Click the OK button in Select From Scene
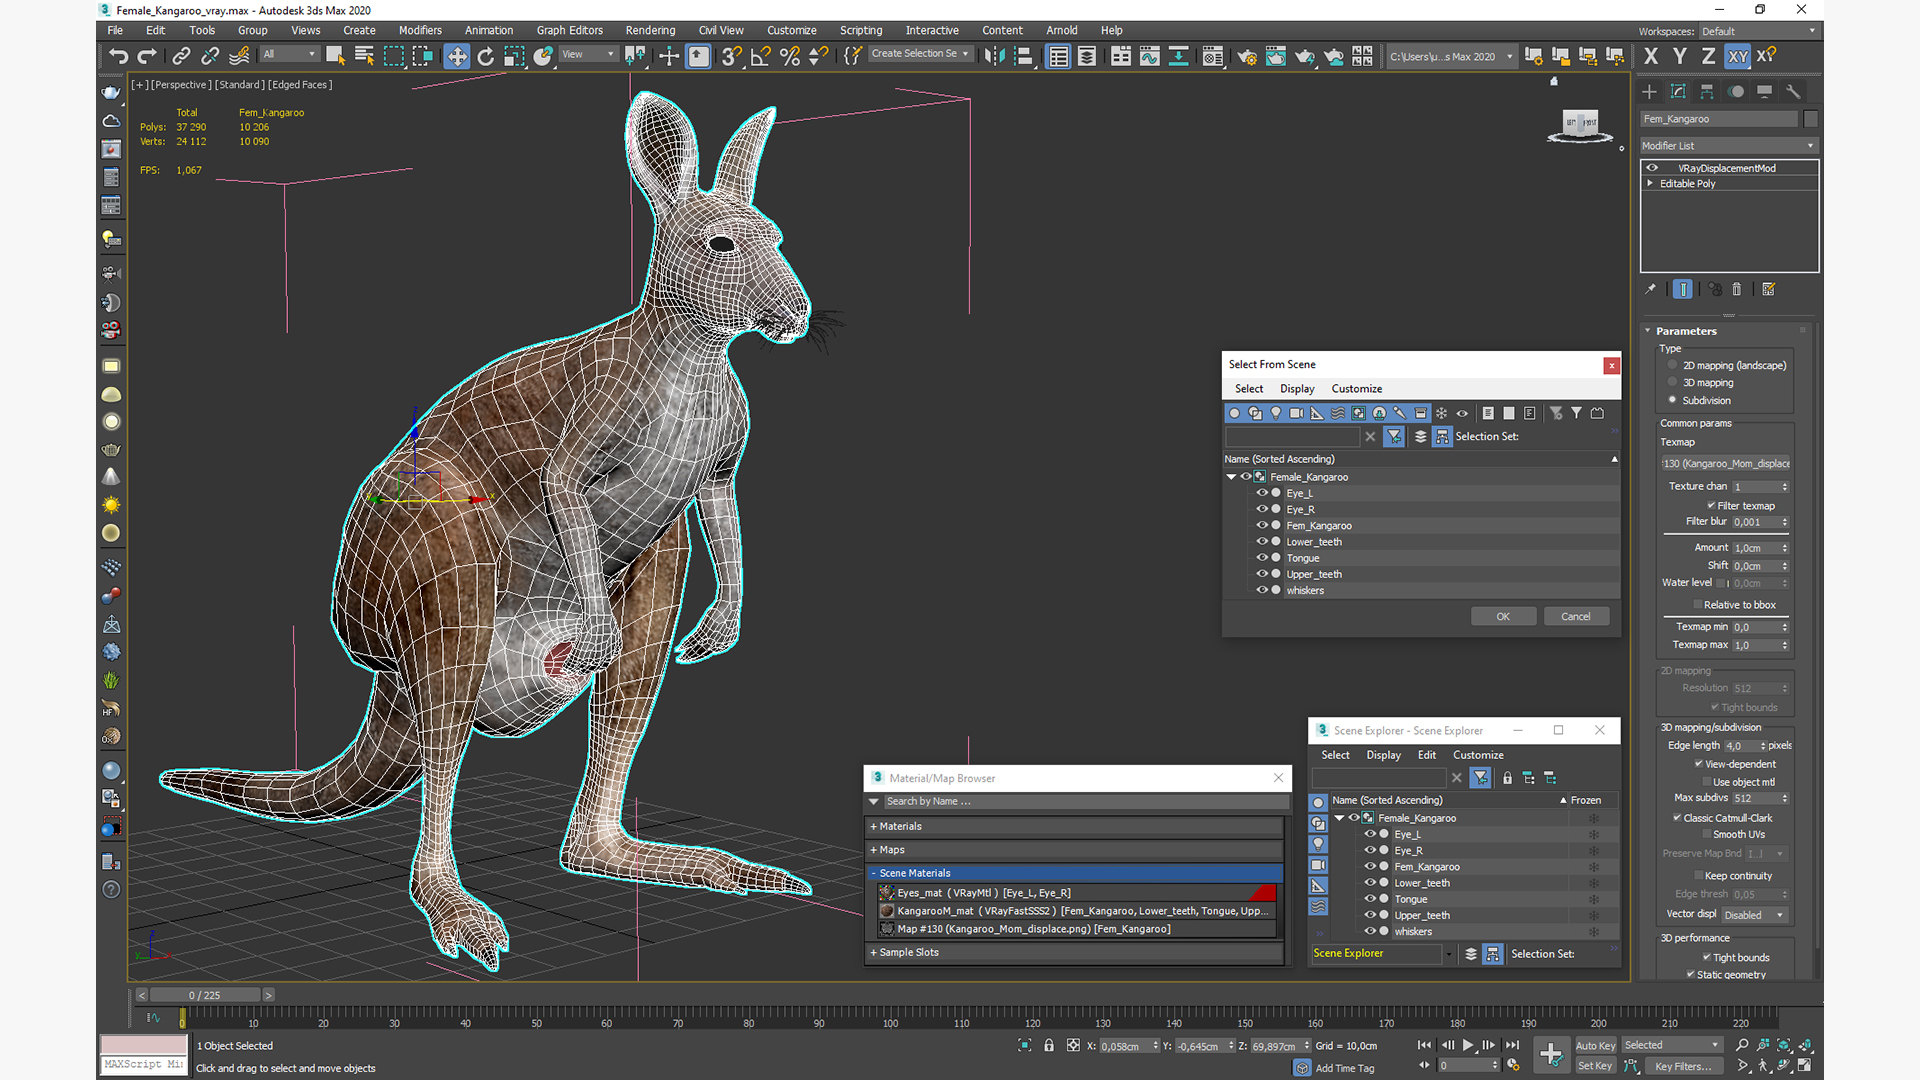This screenshot has width=1920, height=1080. [1502, 616]
